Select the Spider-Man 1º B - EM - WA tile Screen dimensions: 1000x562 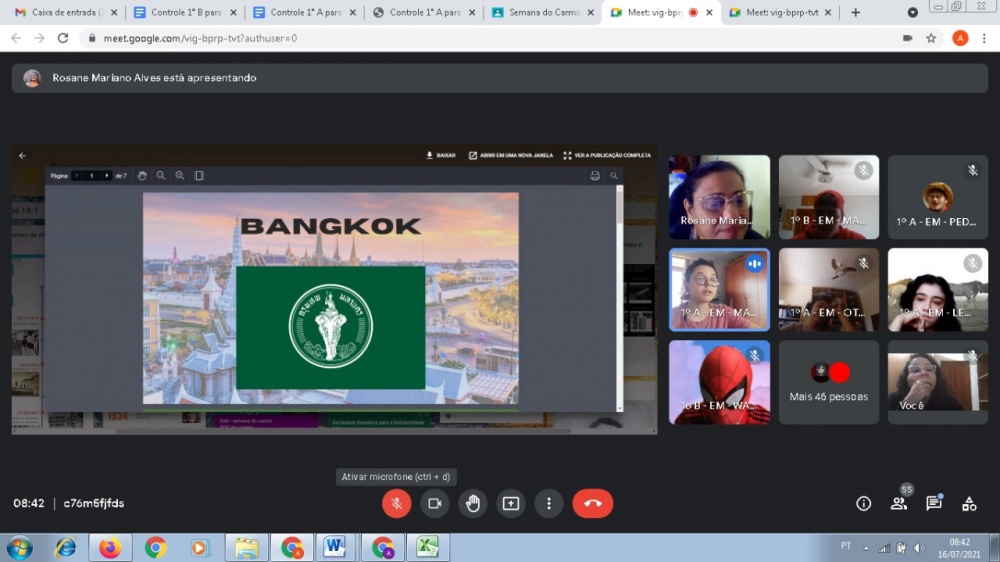click(719, 382)
